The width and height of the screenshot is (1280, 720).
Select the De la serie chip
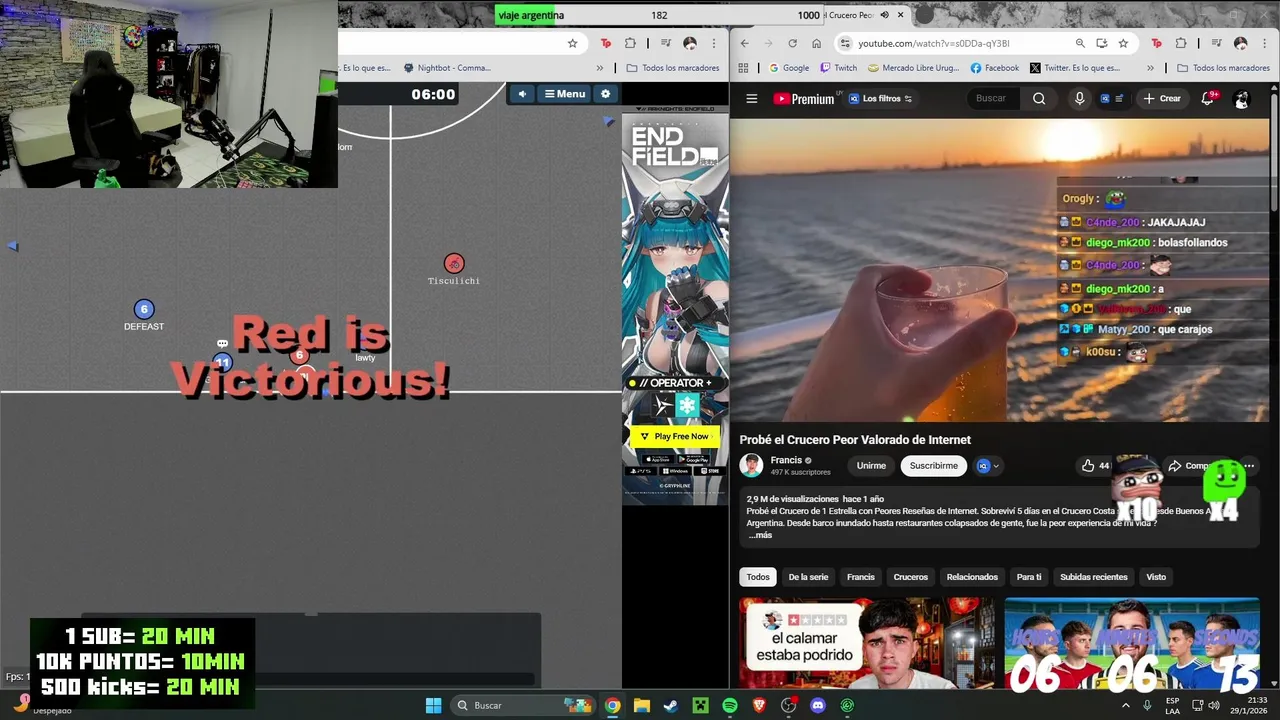click(808, 577)
